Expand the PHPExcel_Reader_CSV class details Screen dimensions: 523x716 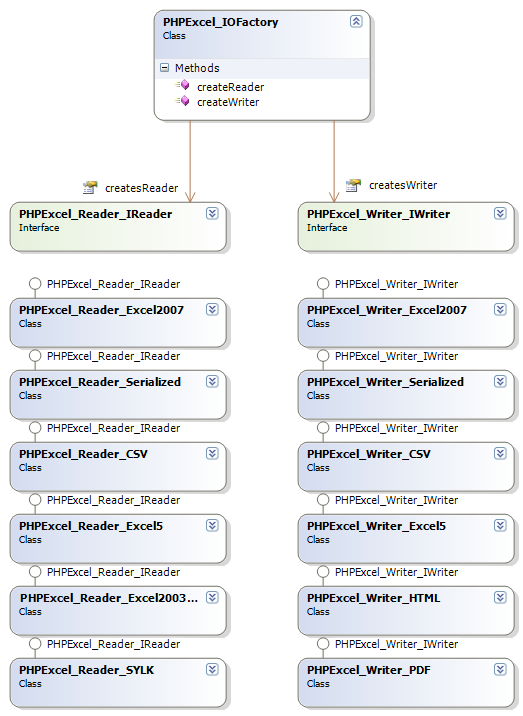coord(212,453)
